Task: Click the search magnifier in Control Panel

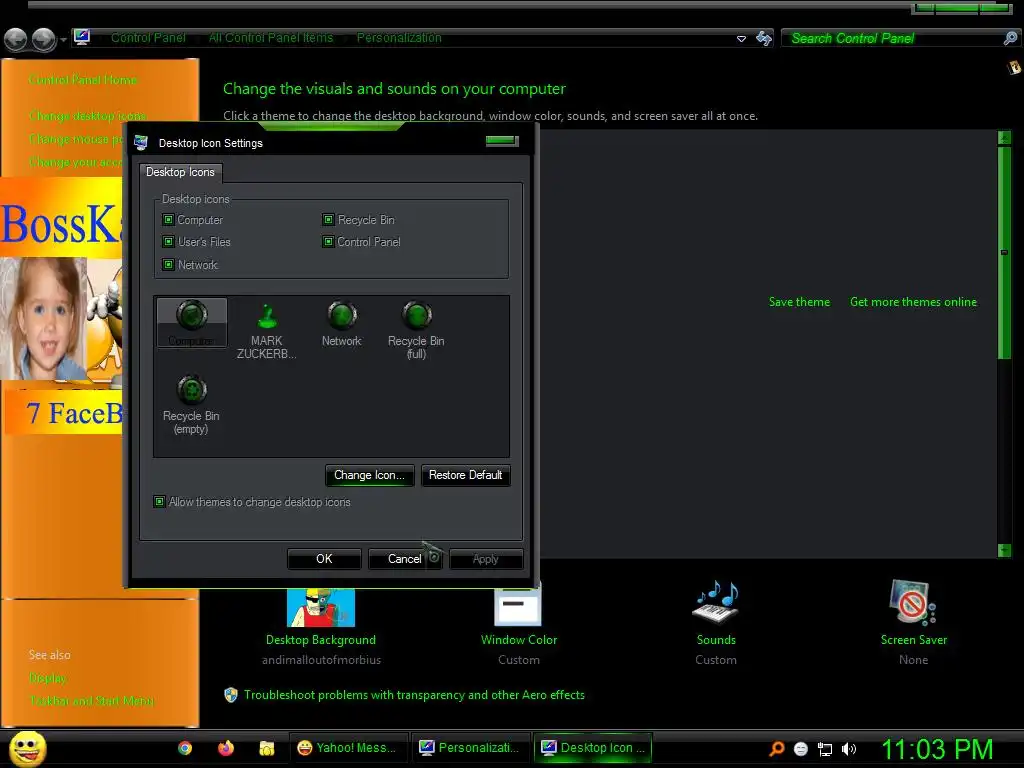Action: 1010,39
